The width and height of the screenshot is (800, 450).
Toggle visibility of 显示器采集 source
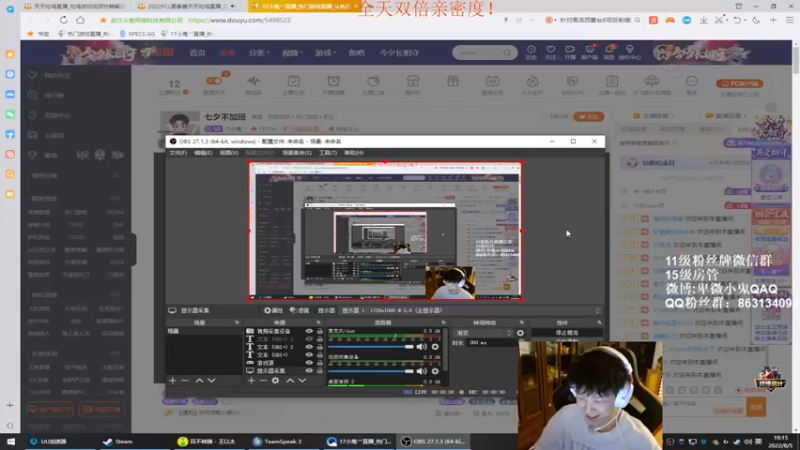(x=309, y=370)
